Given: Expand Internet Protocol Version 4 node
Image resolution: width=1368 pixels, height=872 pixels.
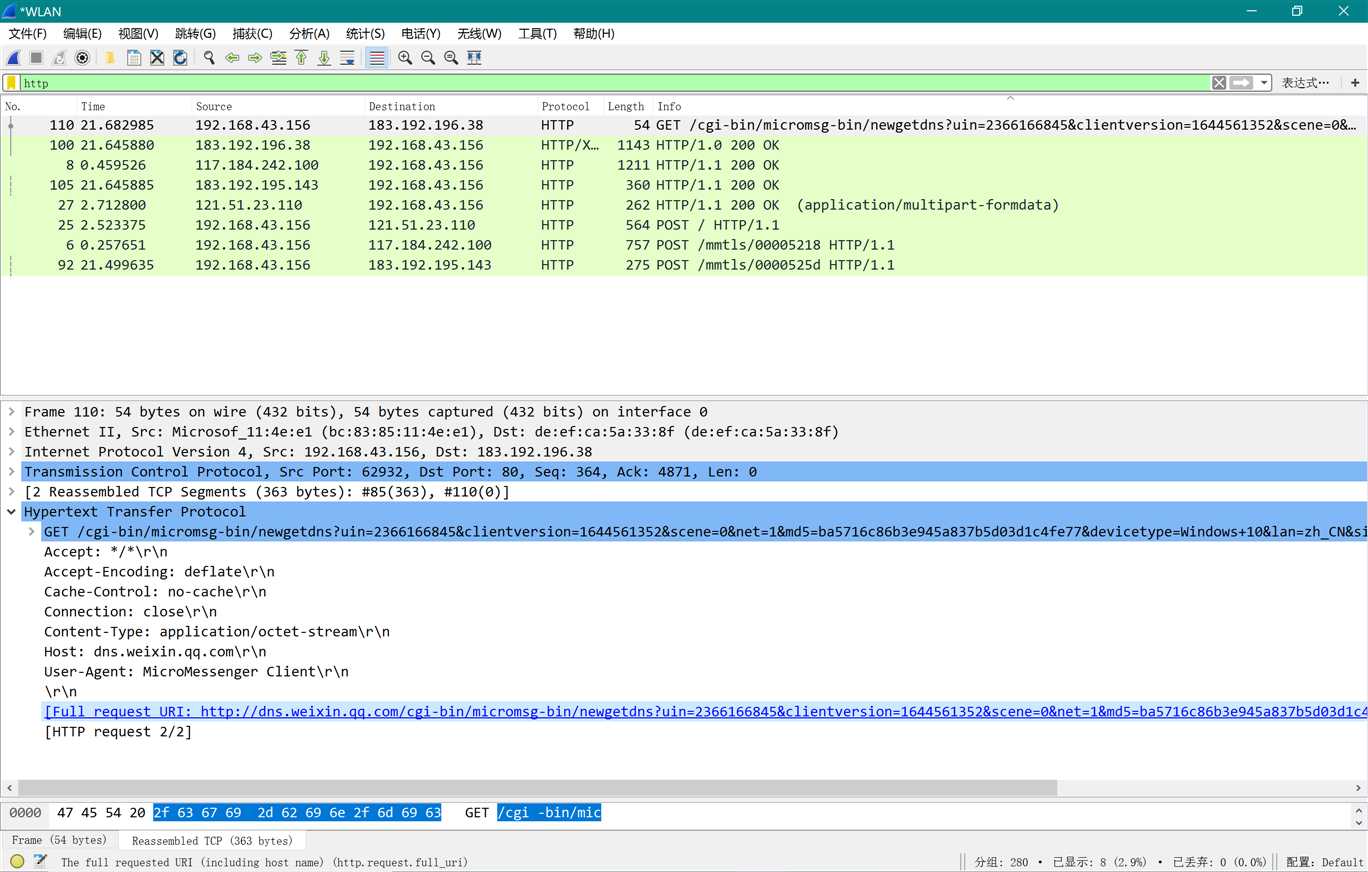Looking at the screenshot, I should click(12, 452).
